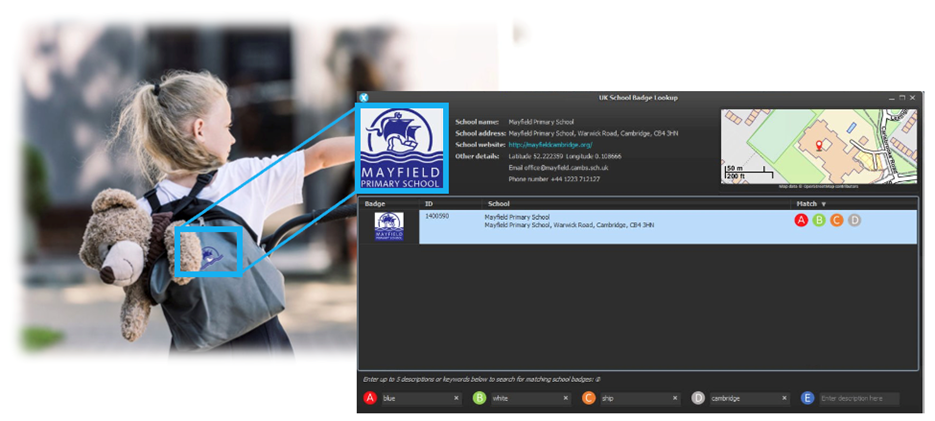Click the red location pin on the map

[x=819, y=145]
